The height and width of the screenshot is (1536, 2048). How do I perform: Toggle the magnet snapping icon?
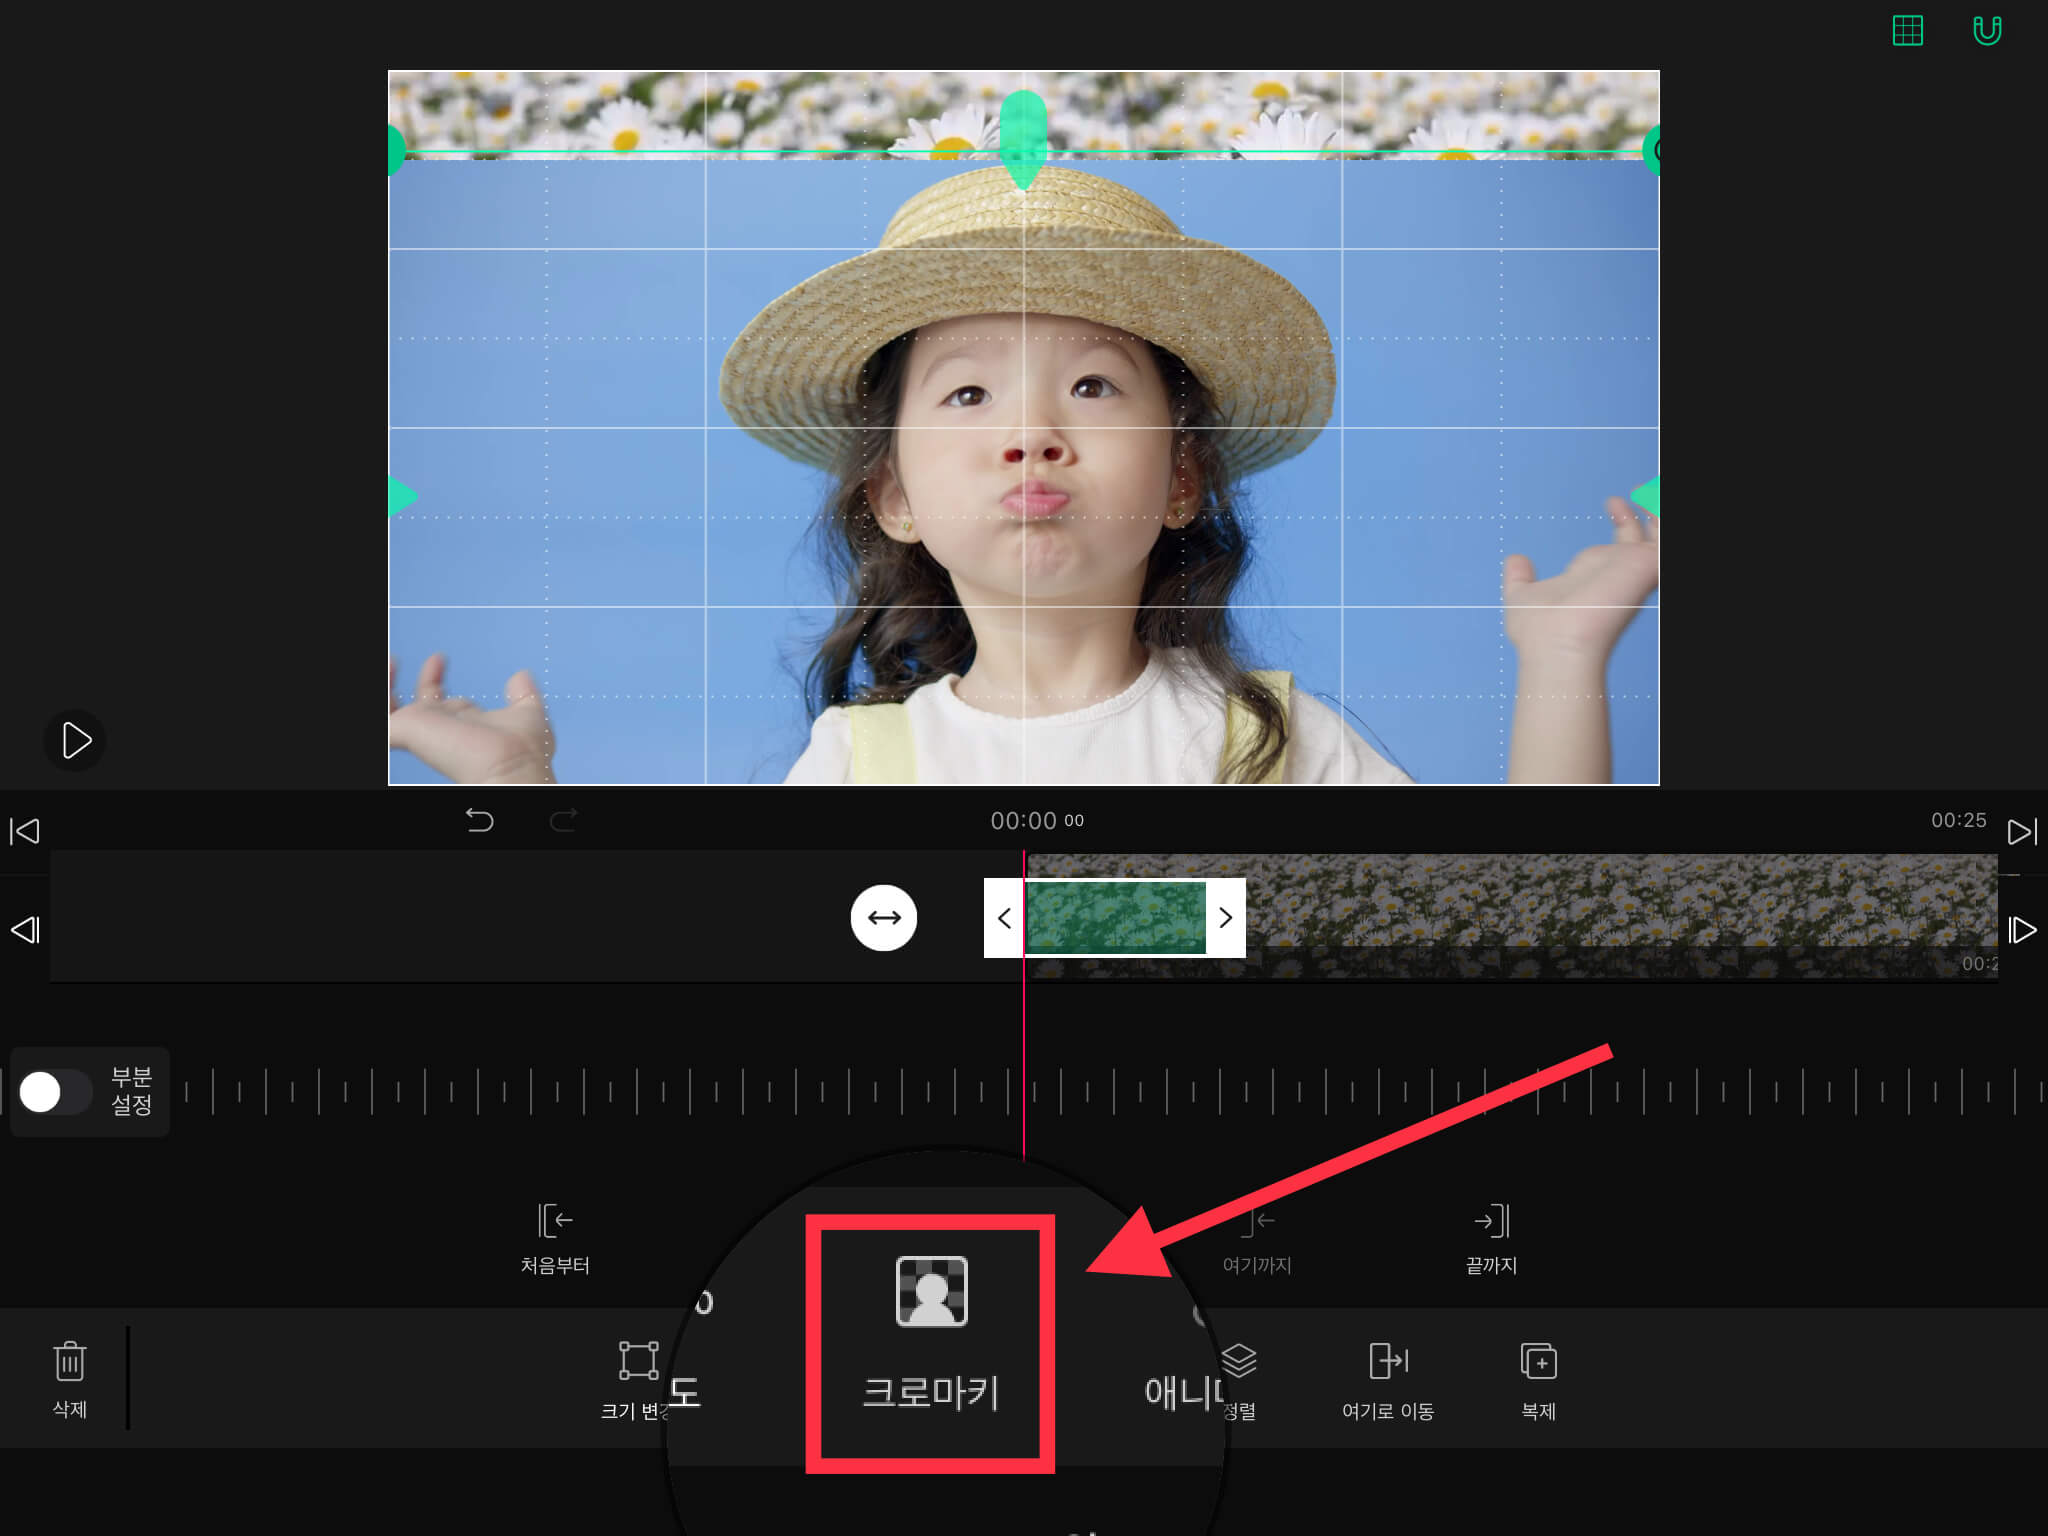pyautogui.click(x=1987, y=31)
